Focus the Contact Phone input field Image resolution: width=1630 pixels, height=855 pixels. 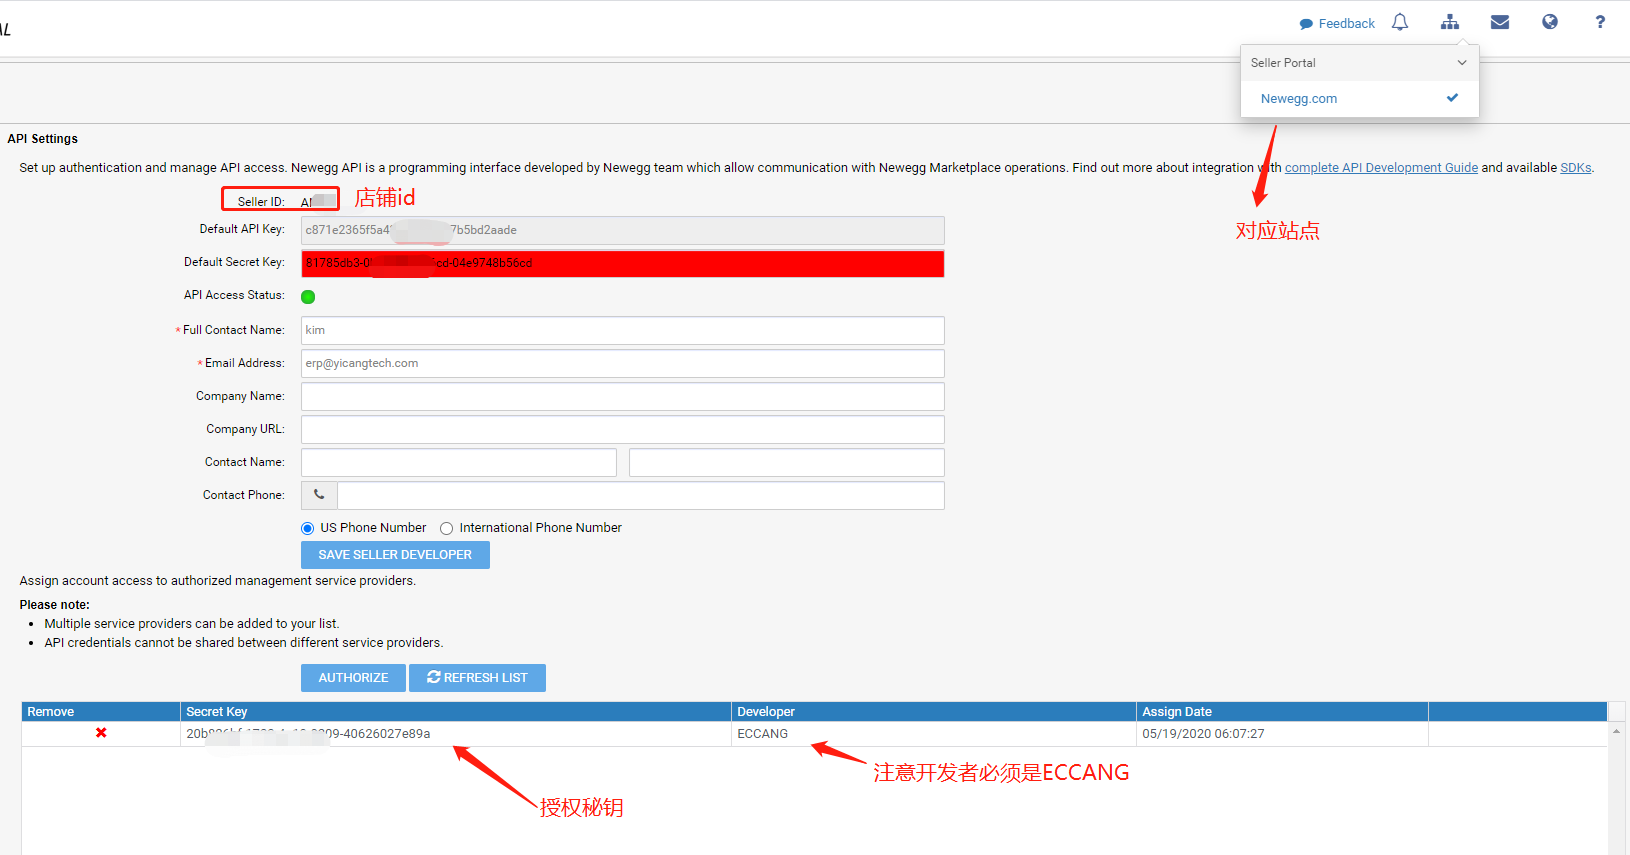641,495
